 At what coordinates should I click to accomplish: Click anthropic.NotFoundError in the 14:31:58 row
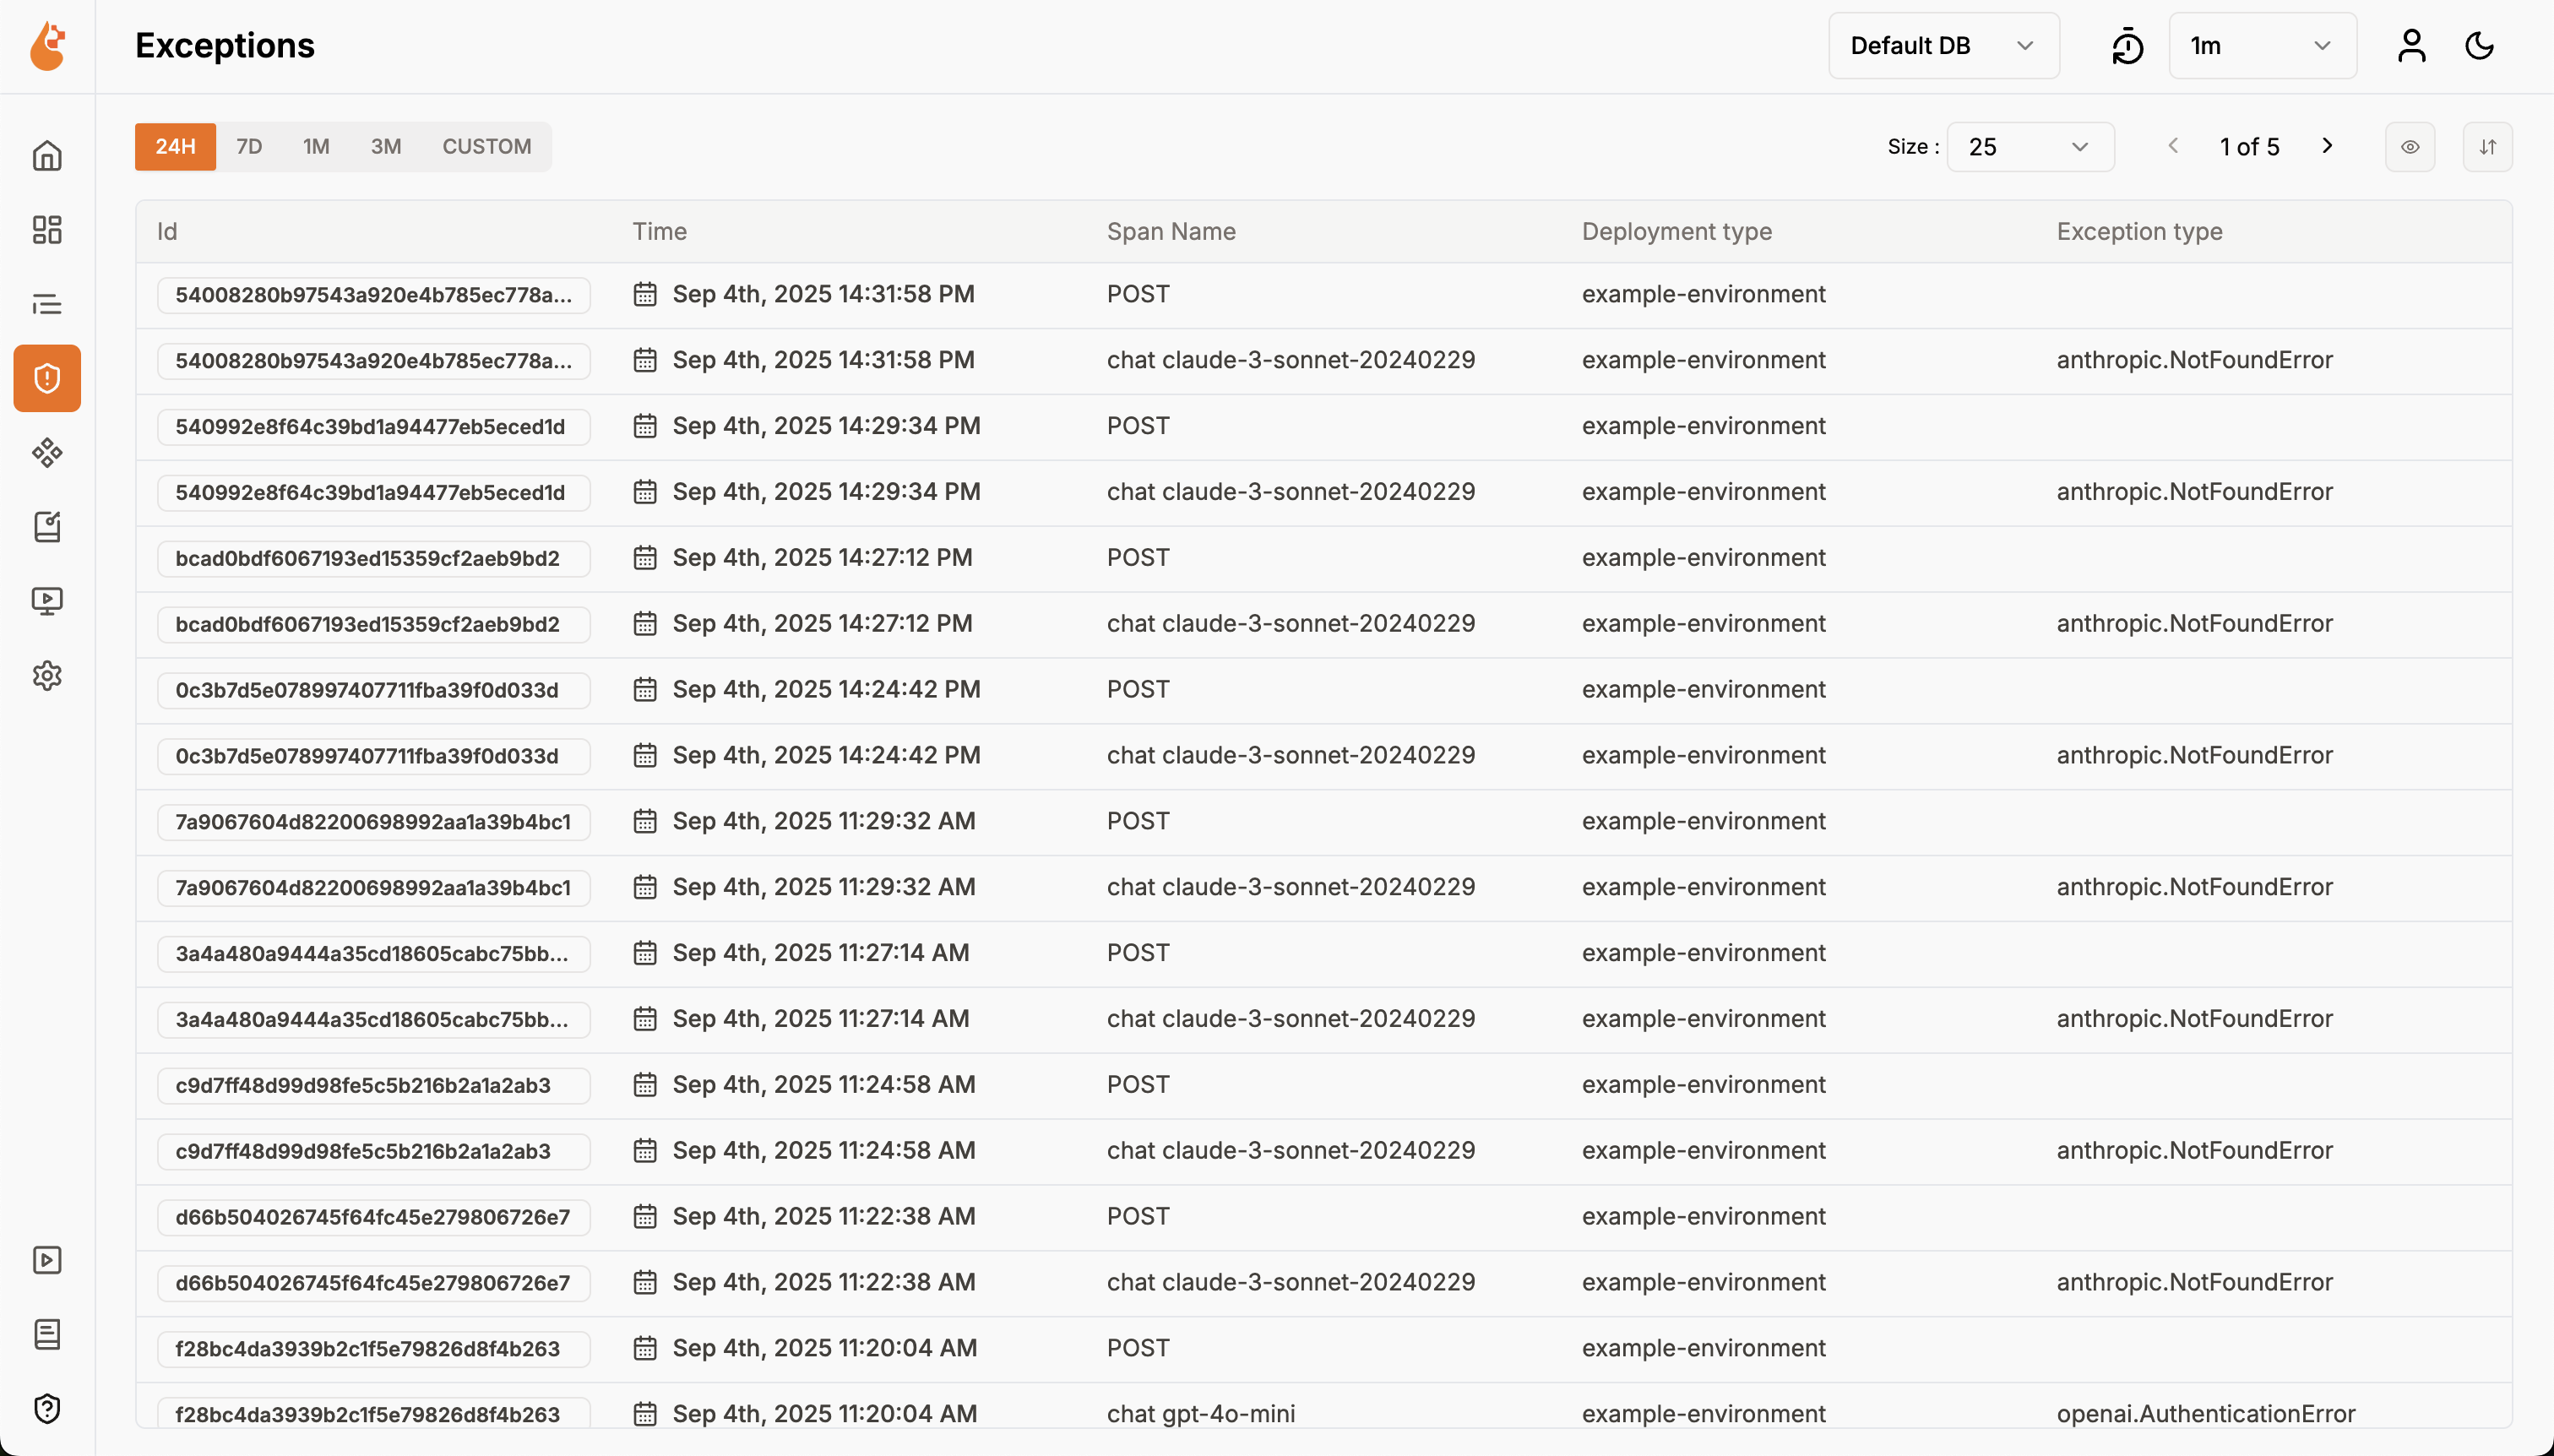(x=2194, y=360)
